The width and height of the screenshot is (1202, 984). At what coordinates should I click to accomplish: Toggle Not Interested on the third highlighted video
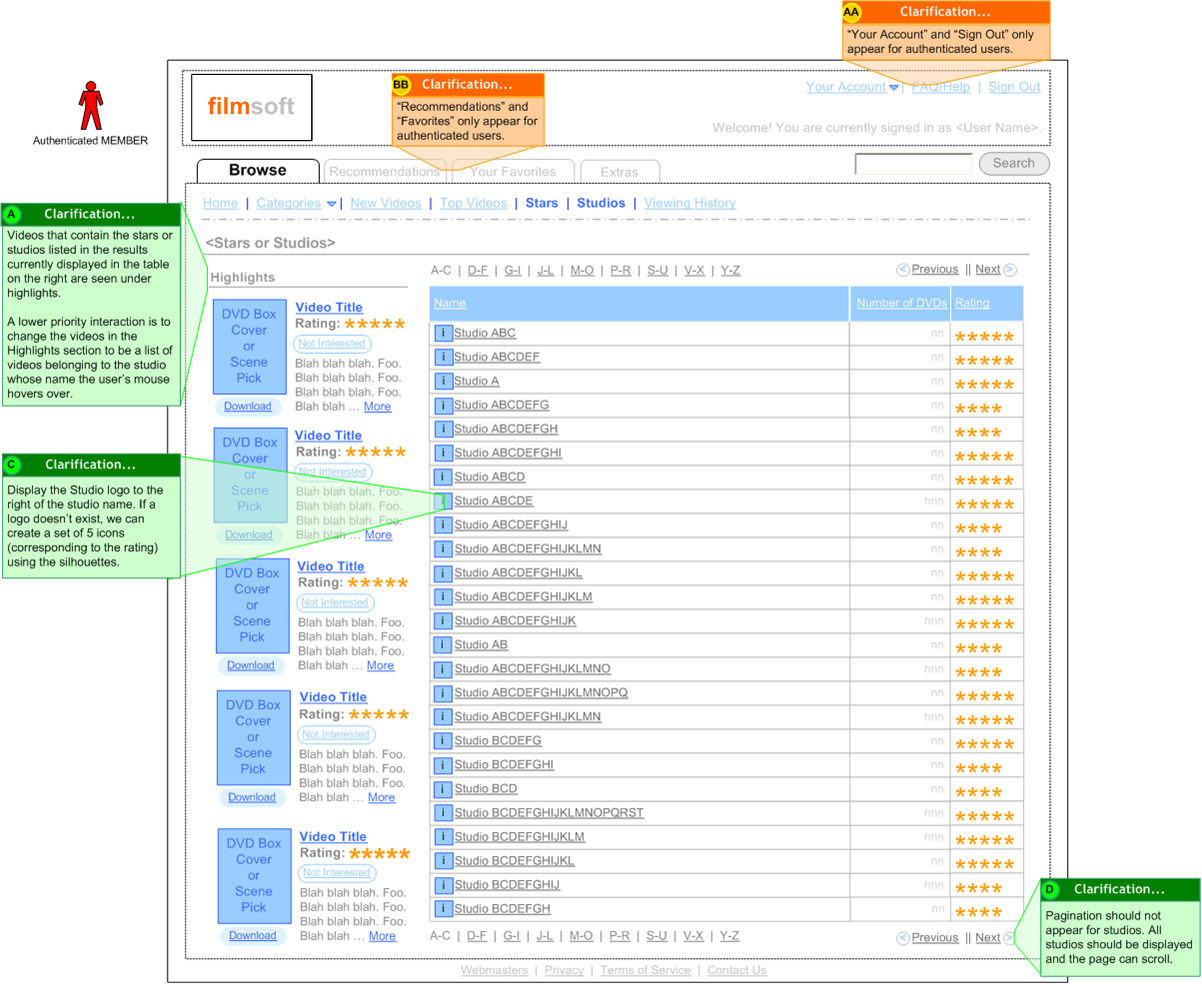pyautogui.click(x=336, y=603)
